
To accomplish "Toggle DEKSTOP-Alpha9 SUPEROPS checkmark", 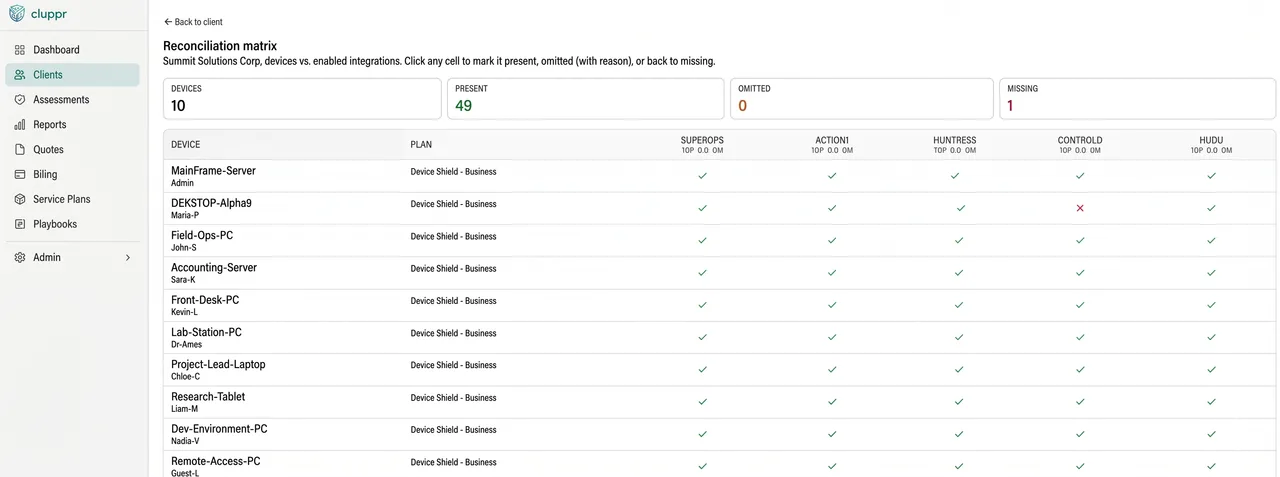I will coord(702,208).
